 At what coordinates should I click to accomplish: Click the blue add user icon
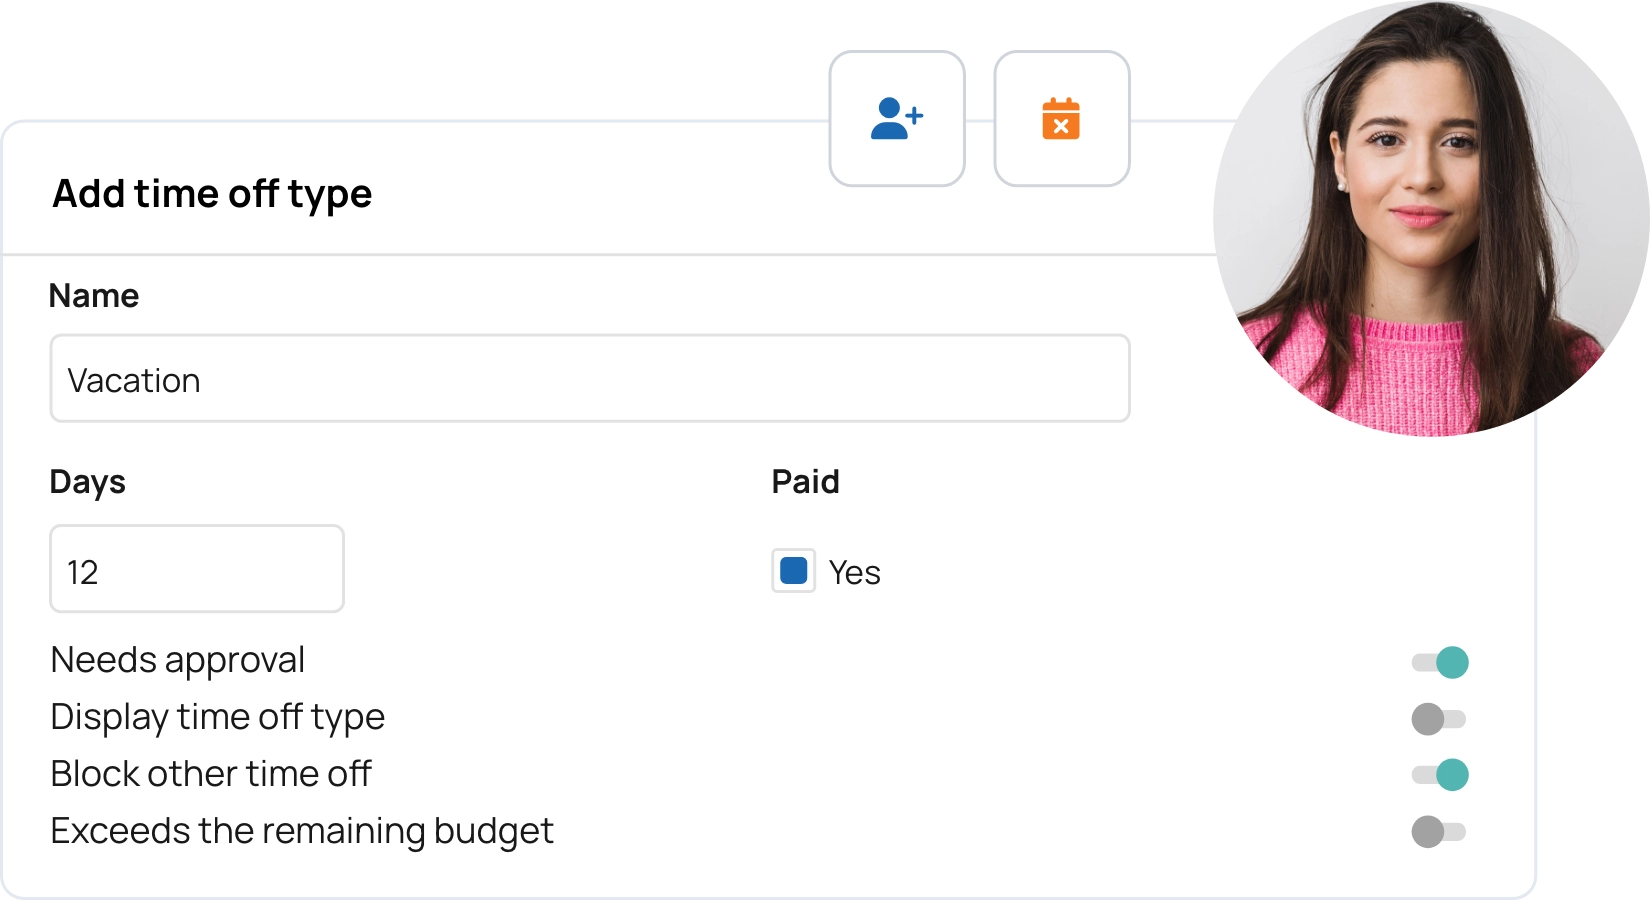pos(896,119)
